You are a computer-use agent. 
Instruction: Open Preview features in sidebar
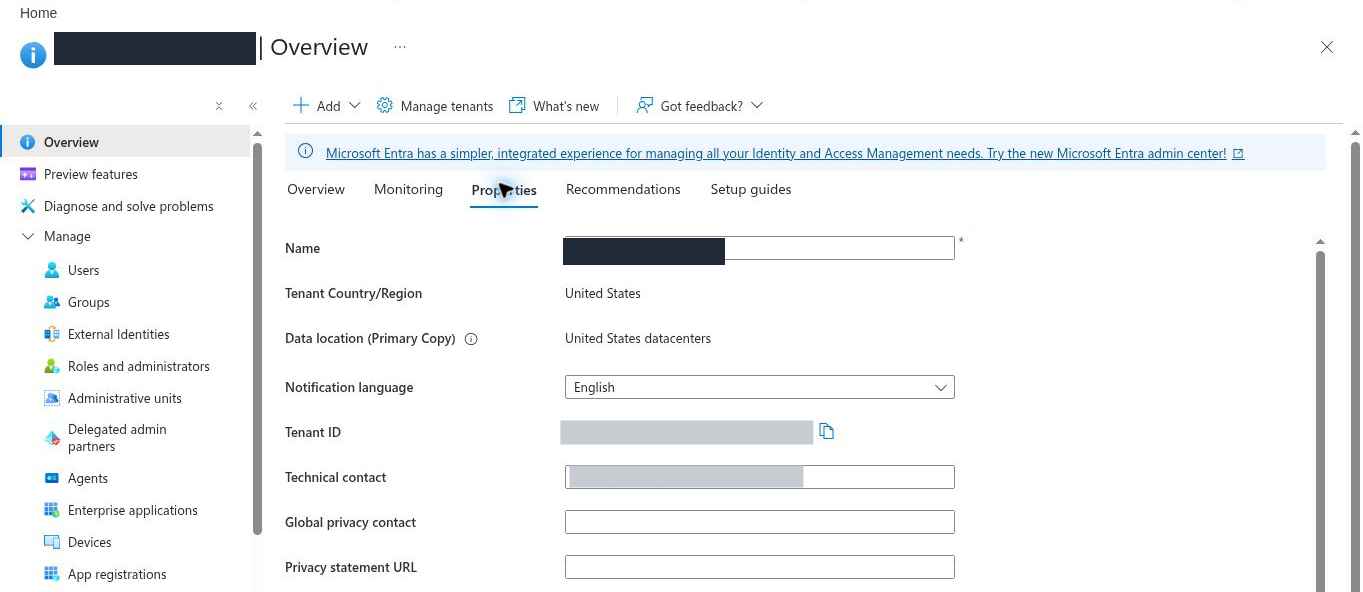coord(91,174)
